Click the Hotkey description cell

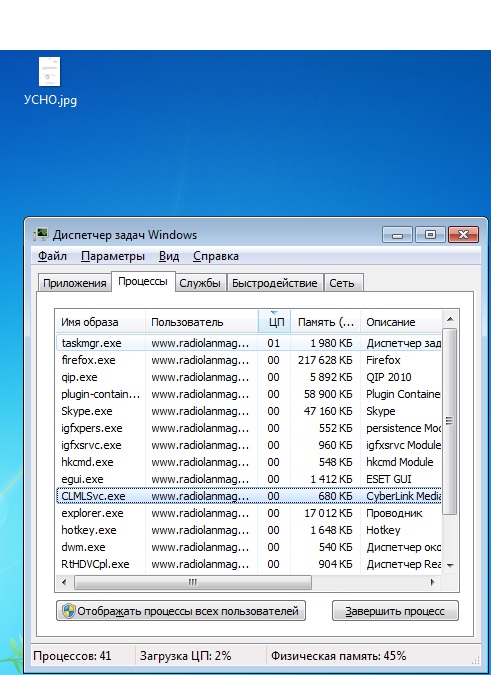383,530
